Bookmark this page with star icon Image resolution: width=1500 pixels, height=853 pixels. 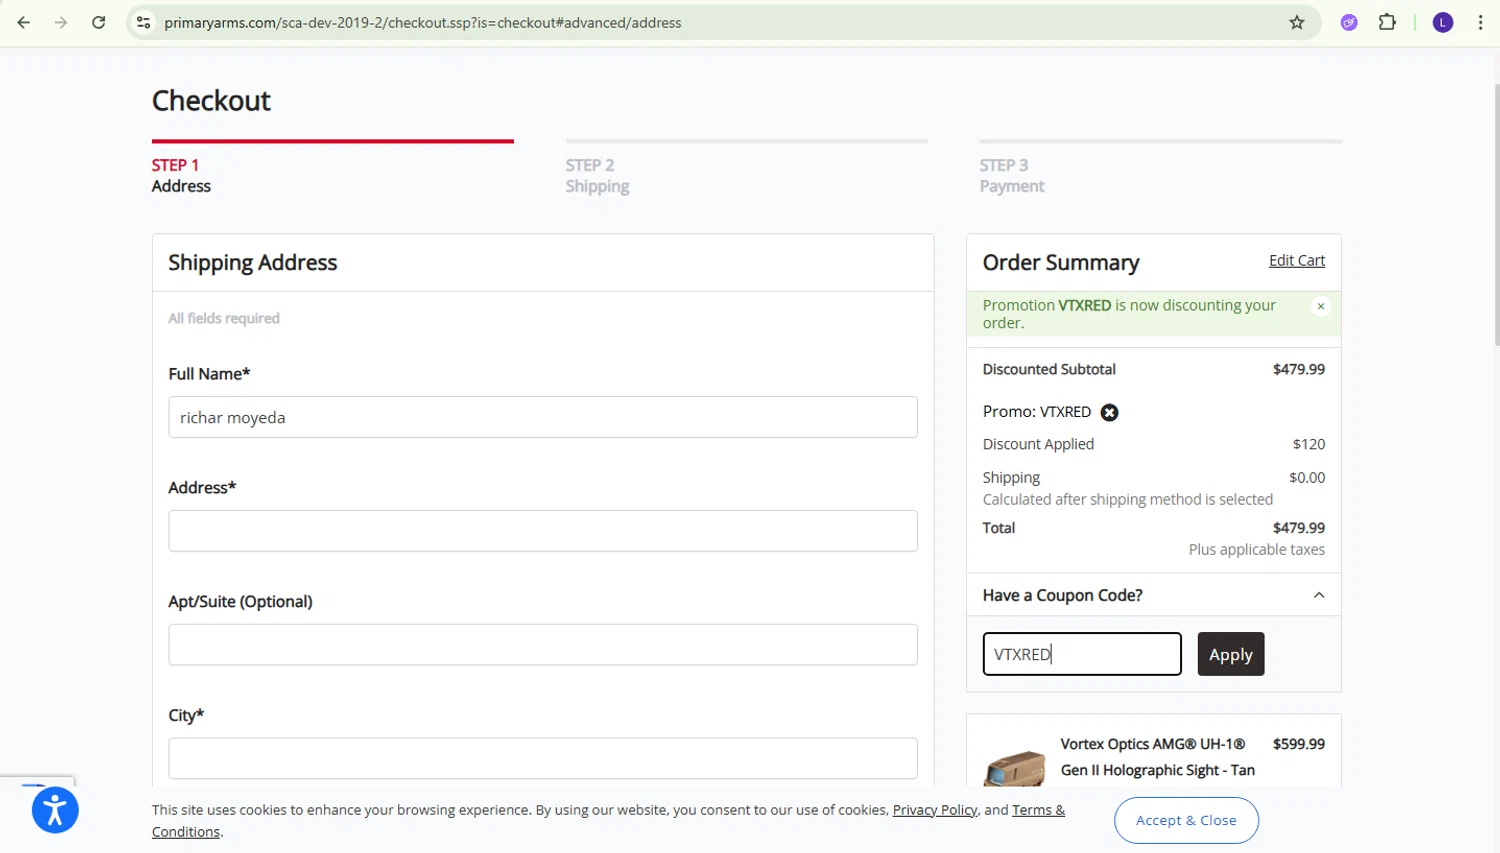[1296, 22]
